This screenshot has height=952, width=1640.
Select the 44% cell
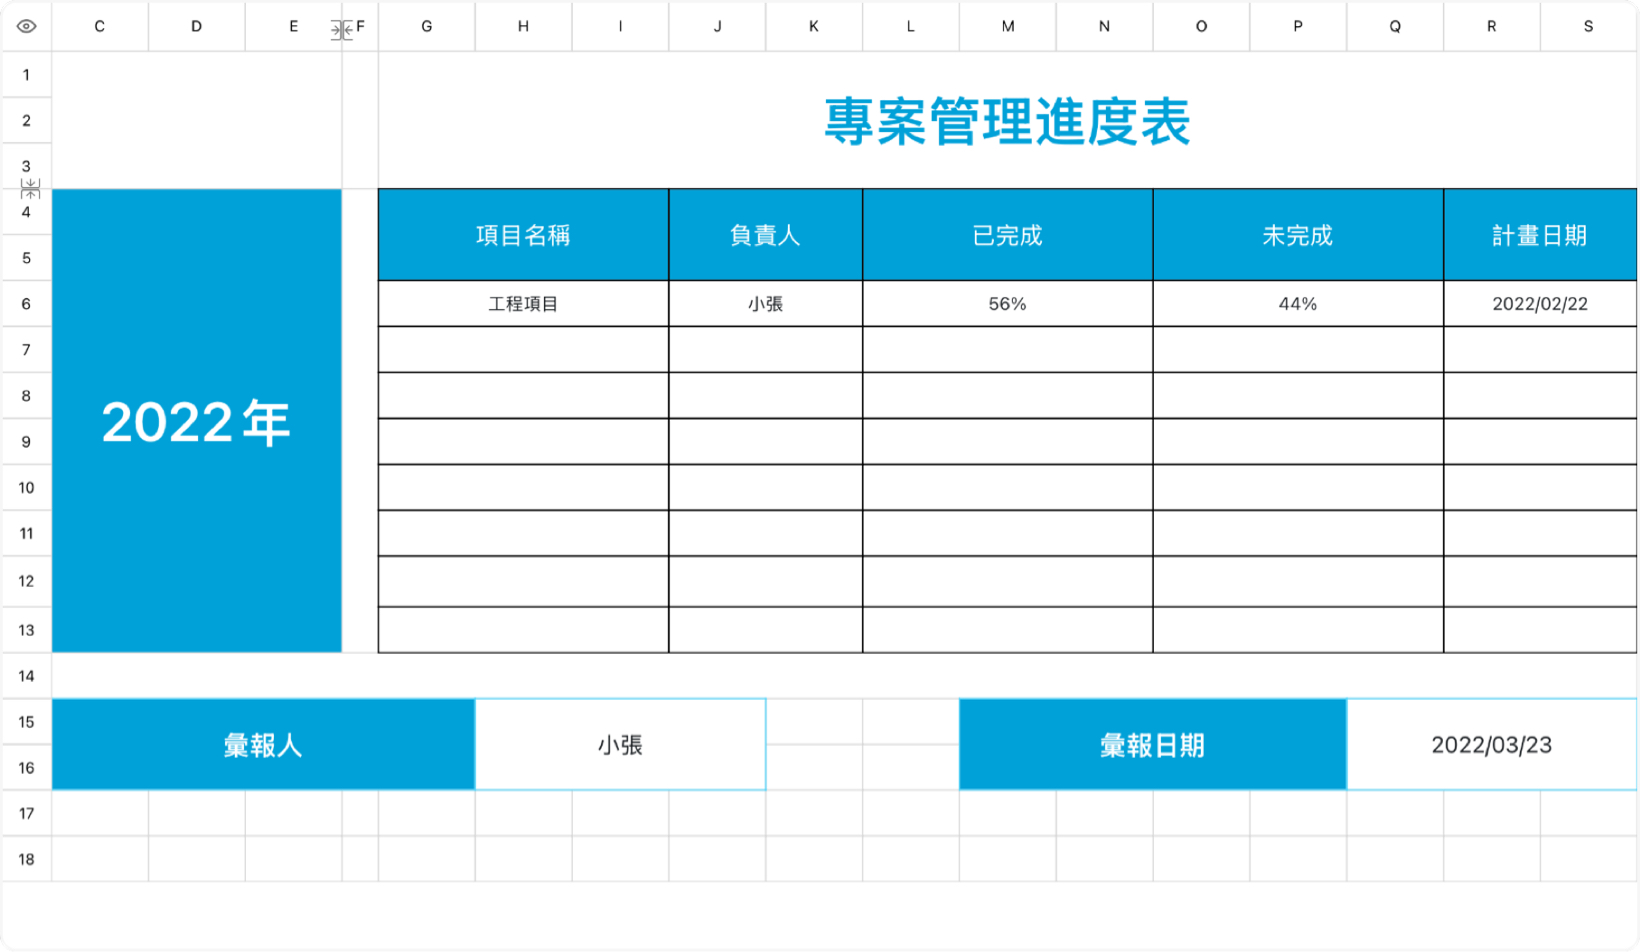(1298, 304)
